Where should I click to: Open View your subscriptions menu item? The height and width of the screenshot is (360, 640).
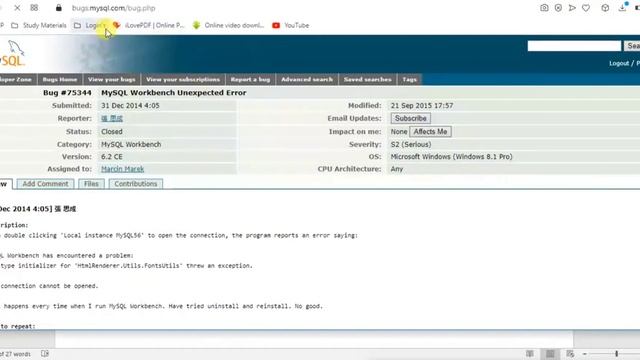[183, 79]
